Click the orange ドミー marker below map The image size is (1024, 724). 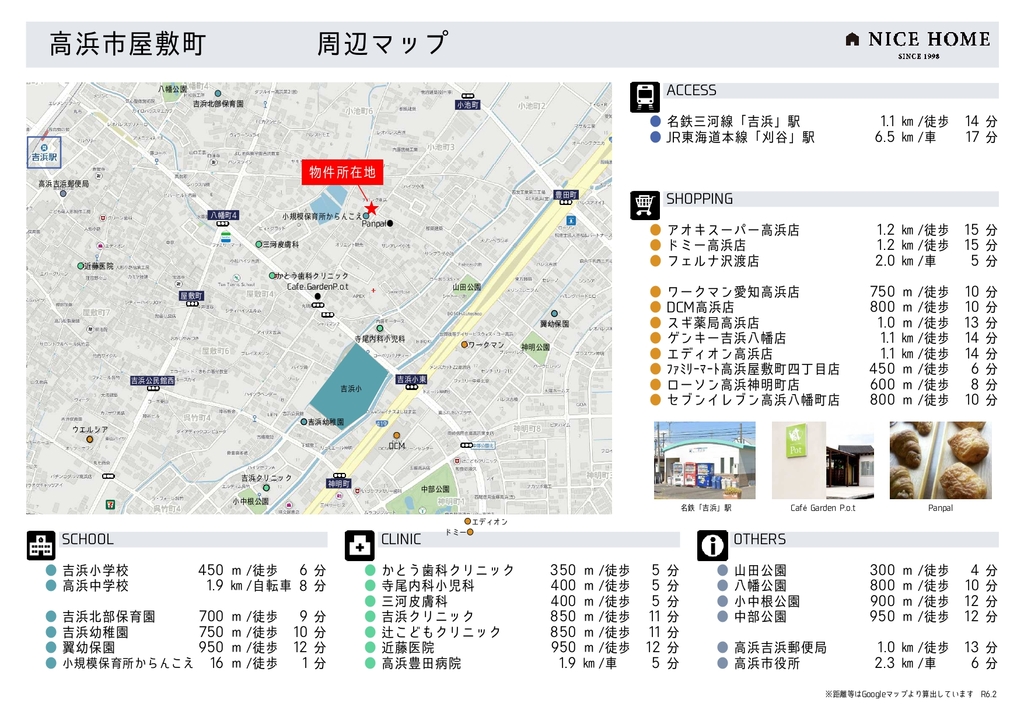pyautogui.click(x=470, y=533)
